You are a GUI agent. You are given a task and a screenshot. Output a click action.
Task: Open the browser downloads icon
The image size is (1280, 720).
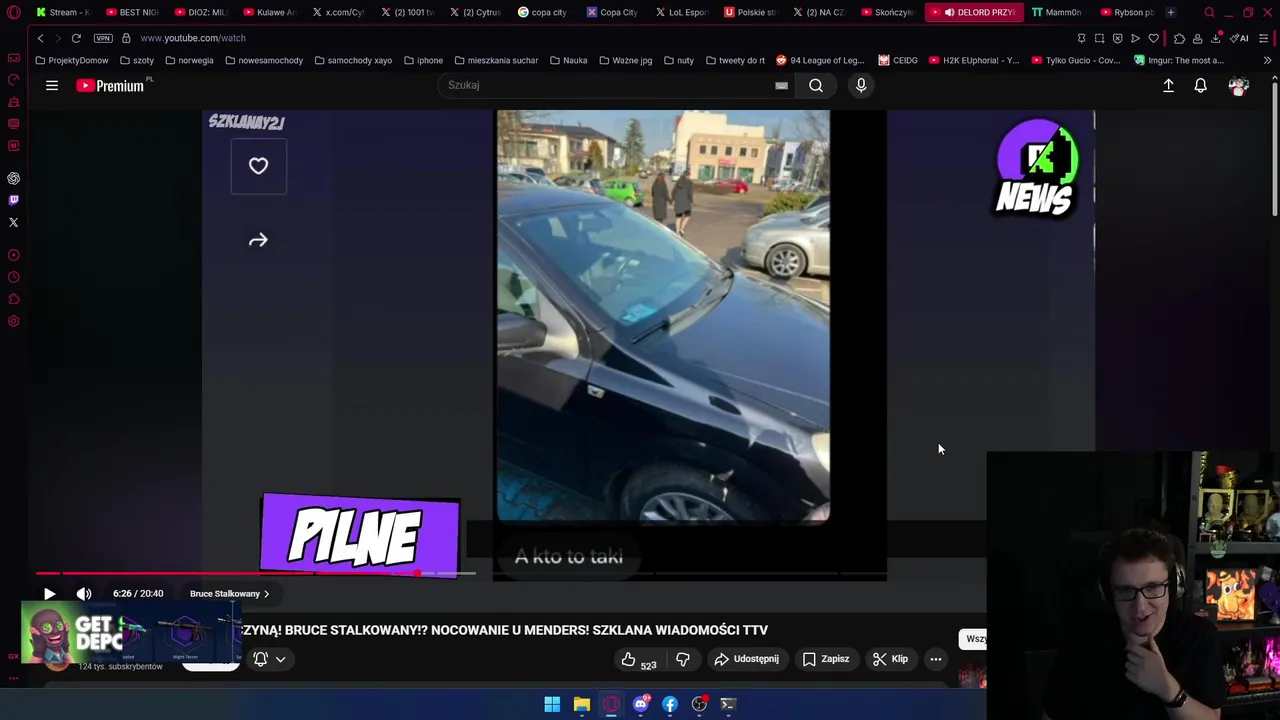(1216, 38)
